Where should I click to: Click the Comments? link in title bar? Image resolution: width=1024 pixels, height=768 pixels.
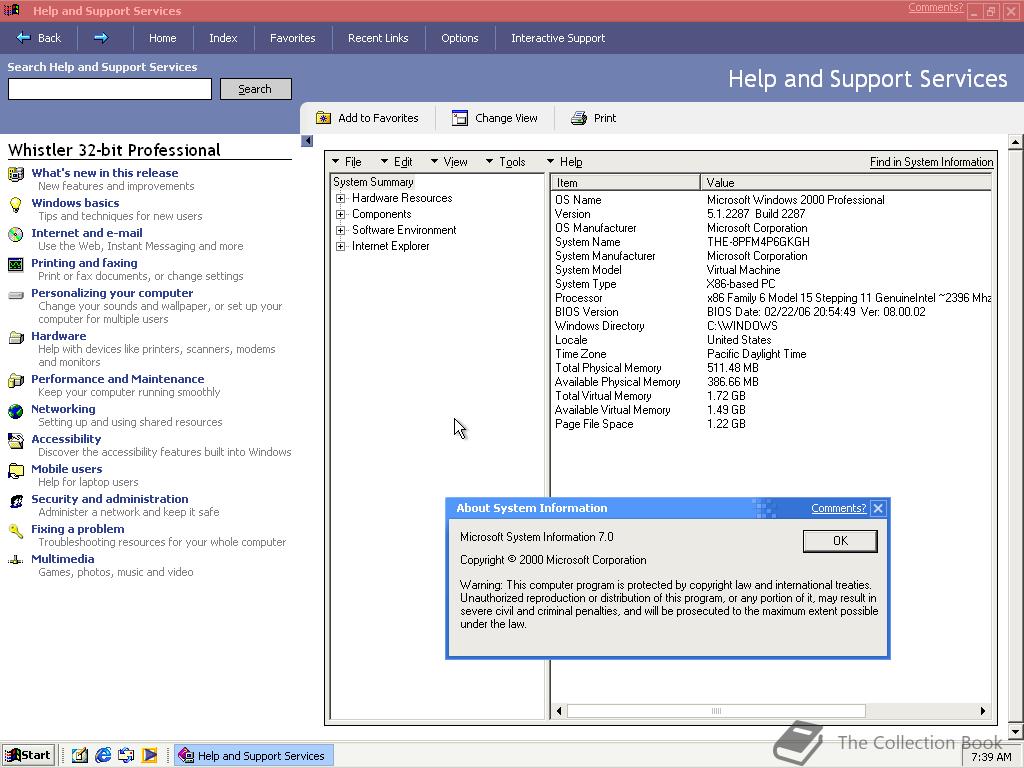pos(935,7)
